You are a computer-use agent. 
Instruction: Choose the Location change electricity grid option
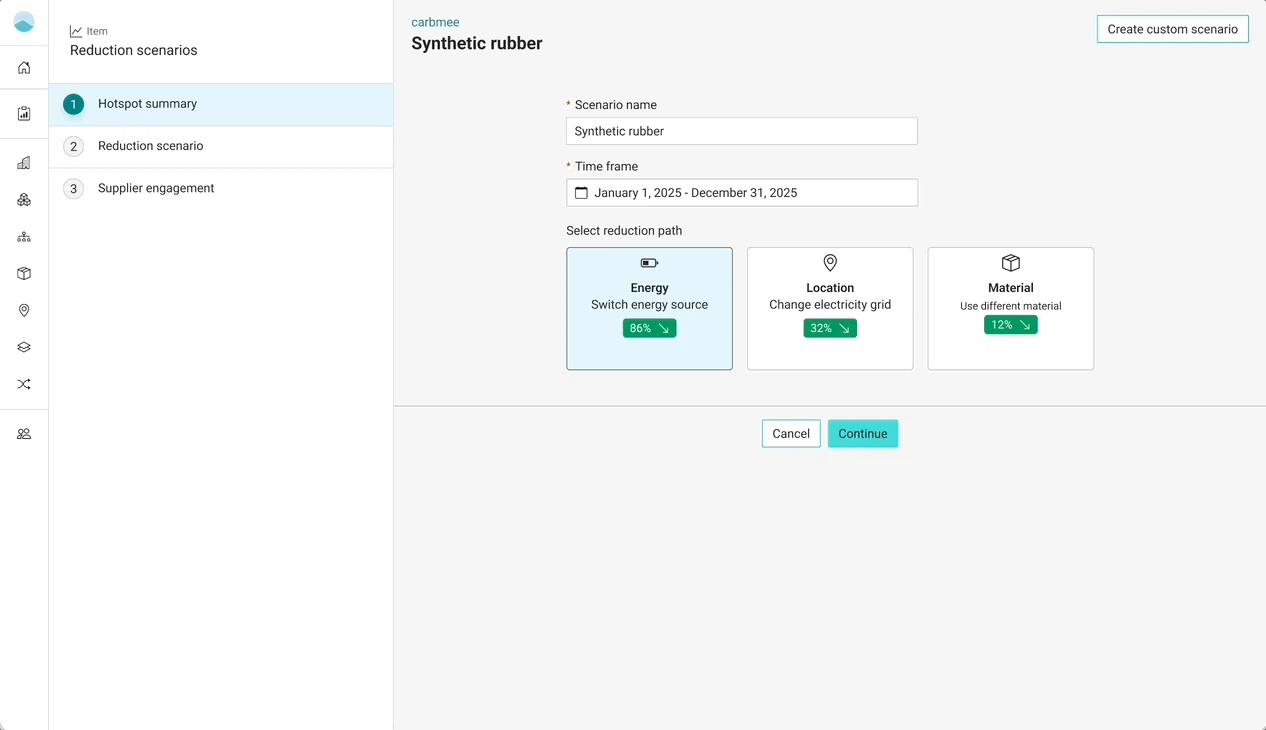tap(830, 309)
